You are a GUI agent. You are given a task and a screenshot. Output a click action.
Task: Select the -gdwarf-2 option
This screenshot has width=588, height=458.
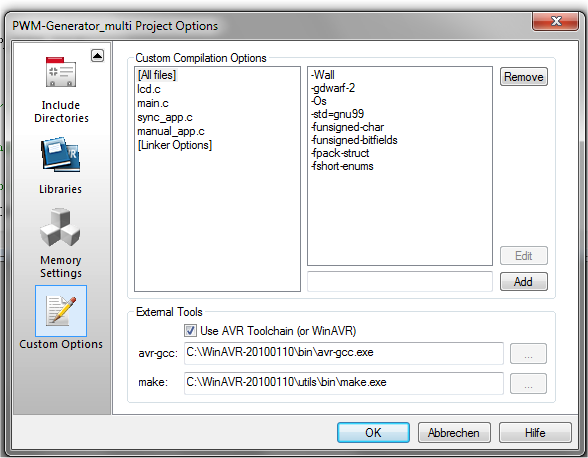tap(333, 88)
